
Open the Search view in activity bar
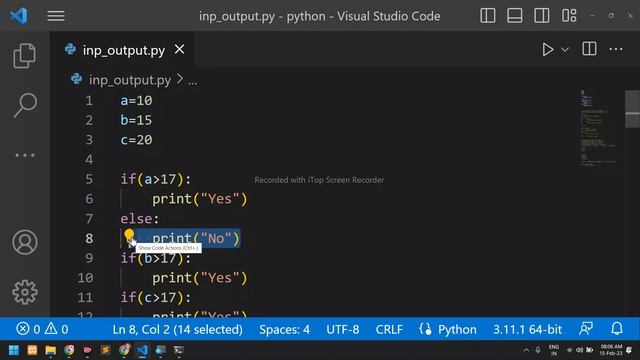(x=25, y=105)
